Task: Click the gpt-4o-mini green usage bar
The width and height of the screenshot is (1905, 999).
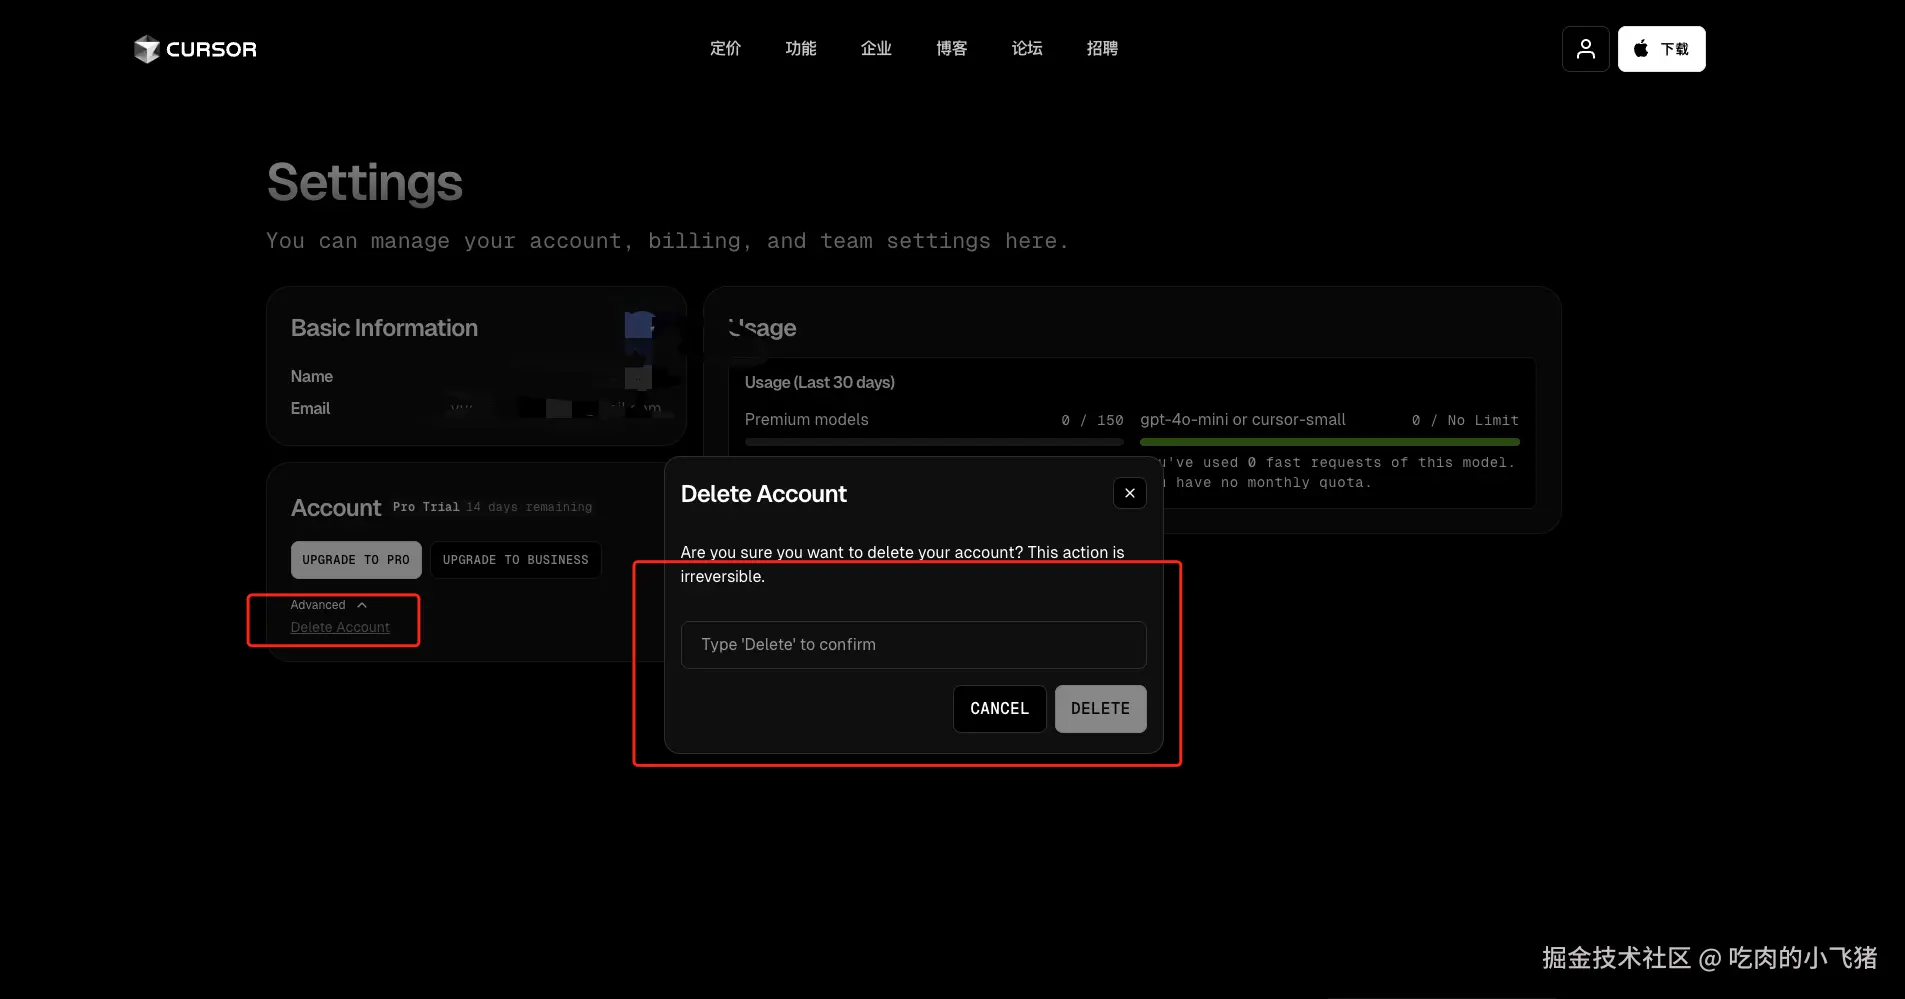Action: (1330, 442)
